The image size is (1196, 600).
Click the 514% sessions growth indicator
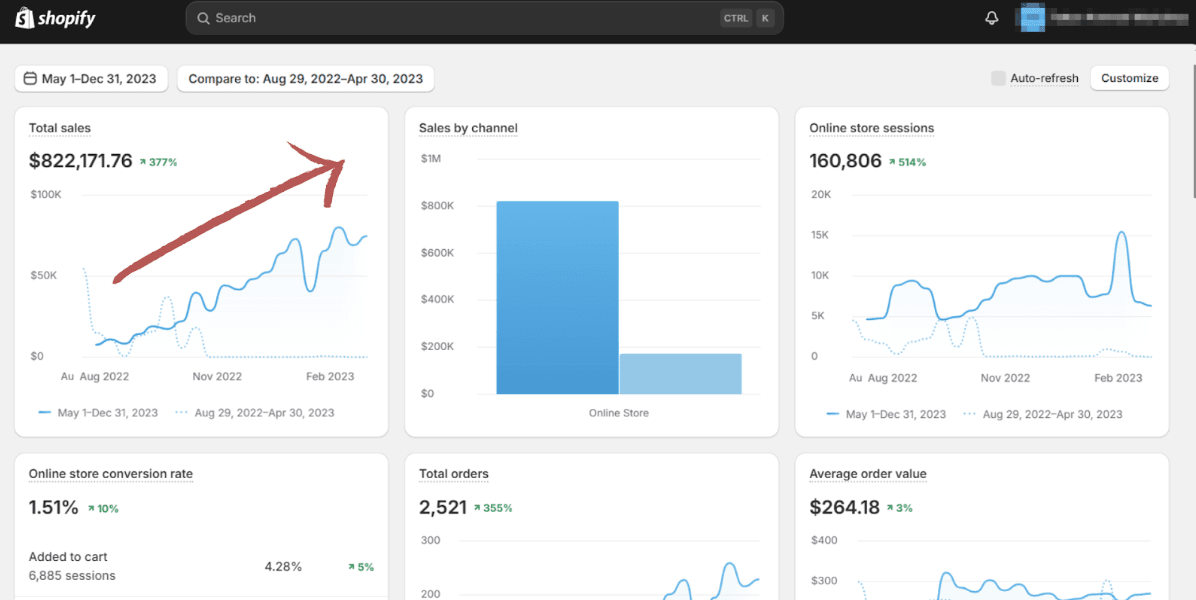[907, 162]
